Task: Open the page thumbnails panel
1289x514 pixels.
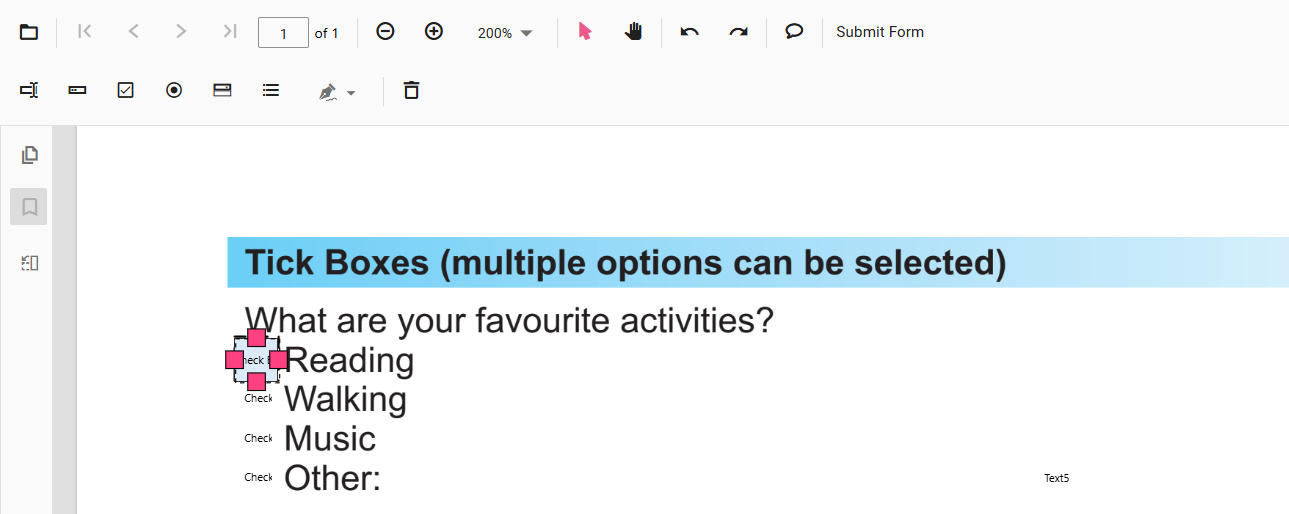Action: pyautogui.click(x=30, y=154)
